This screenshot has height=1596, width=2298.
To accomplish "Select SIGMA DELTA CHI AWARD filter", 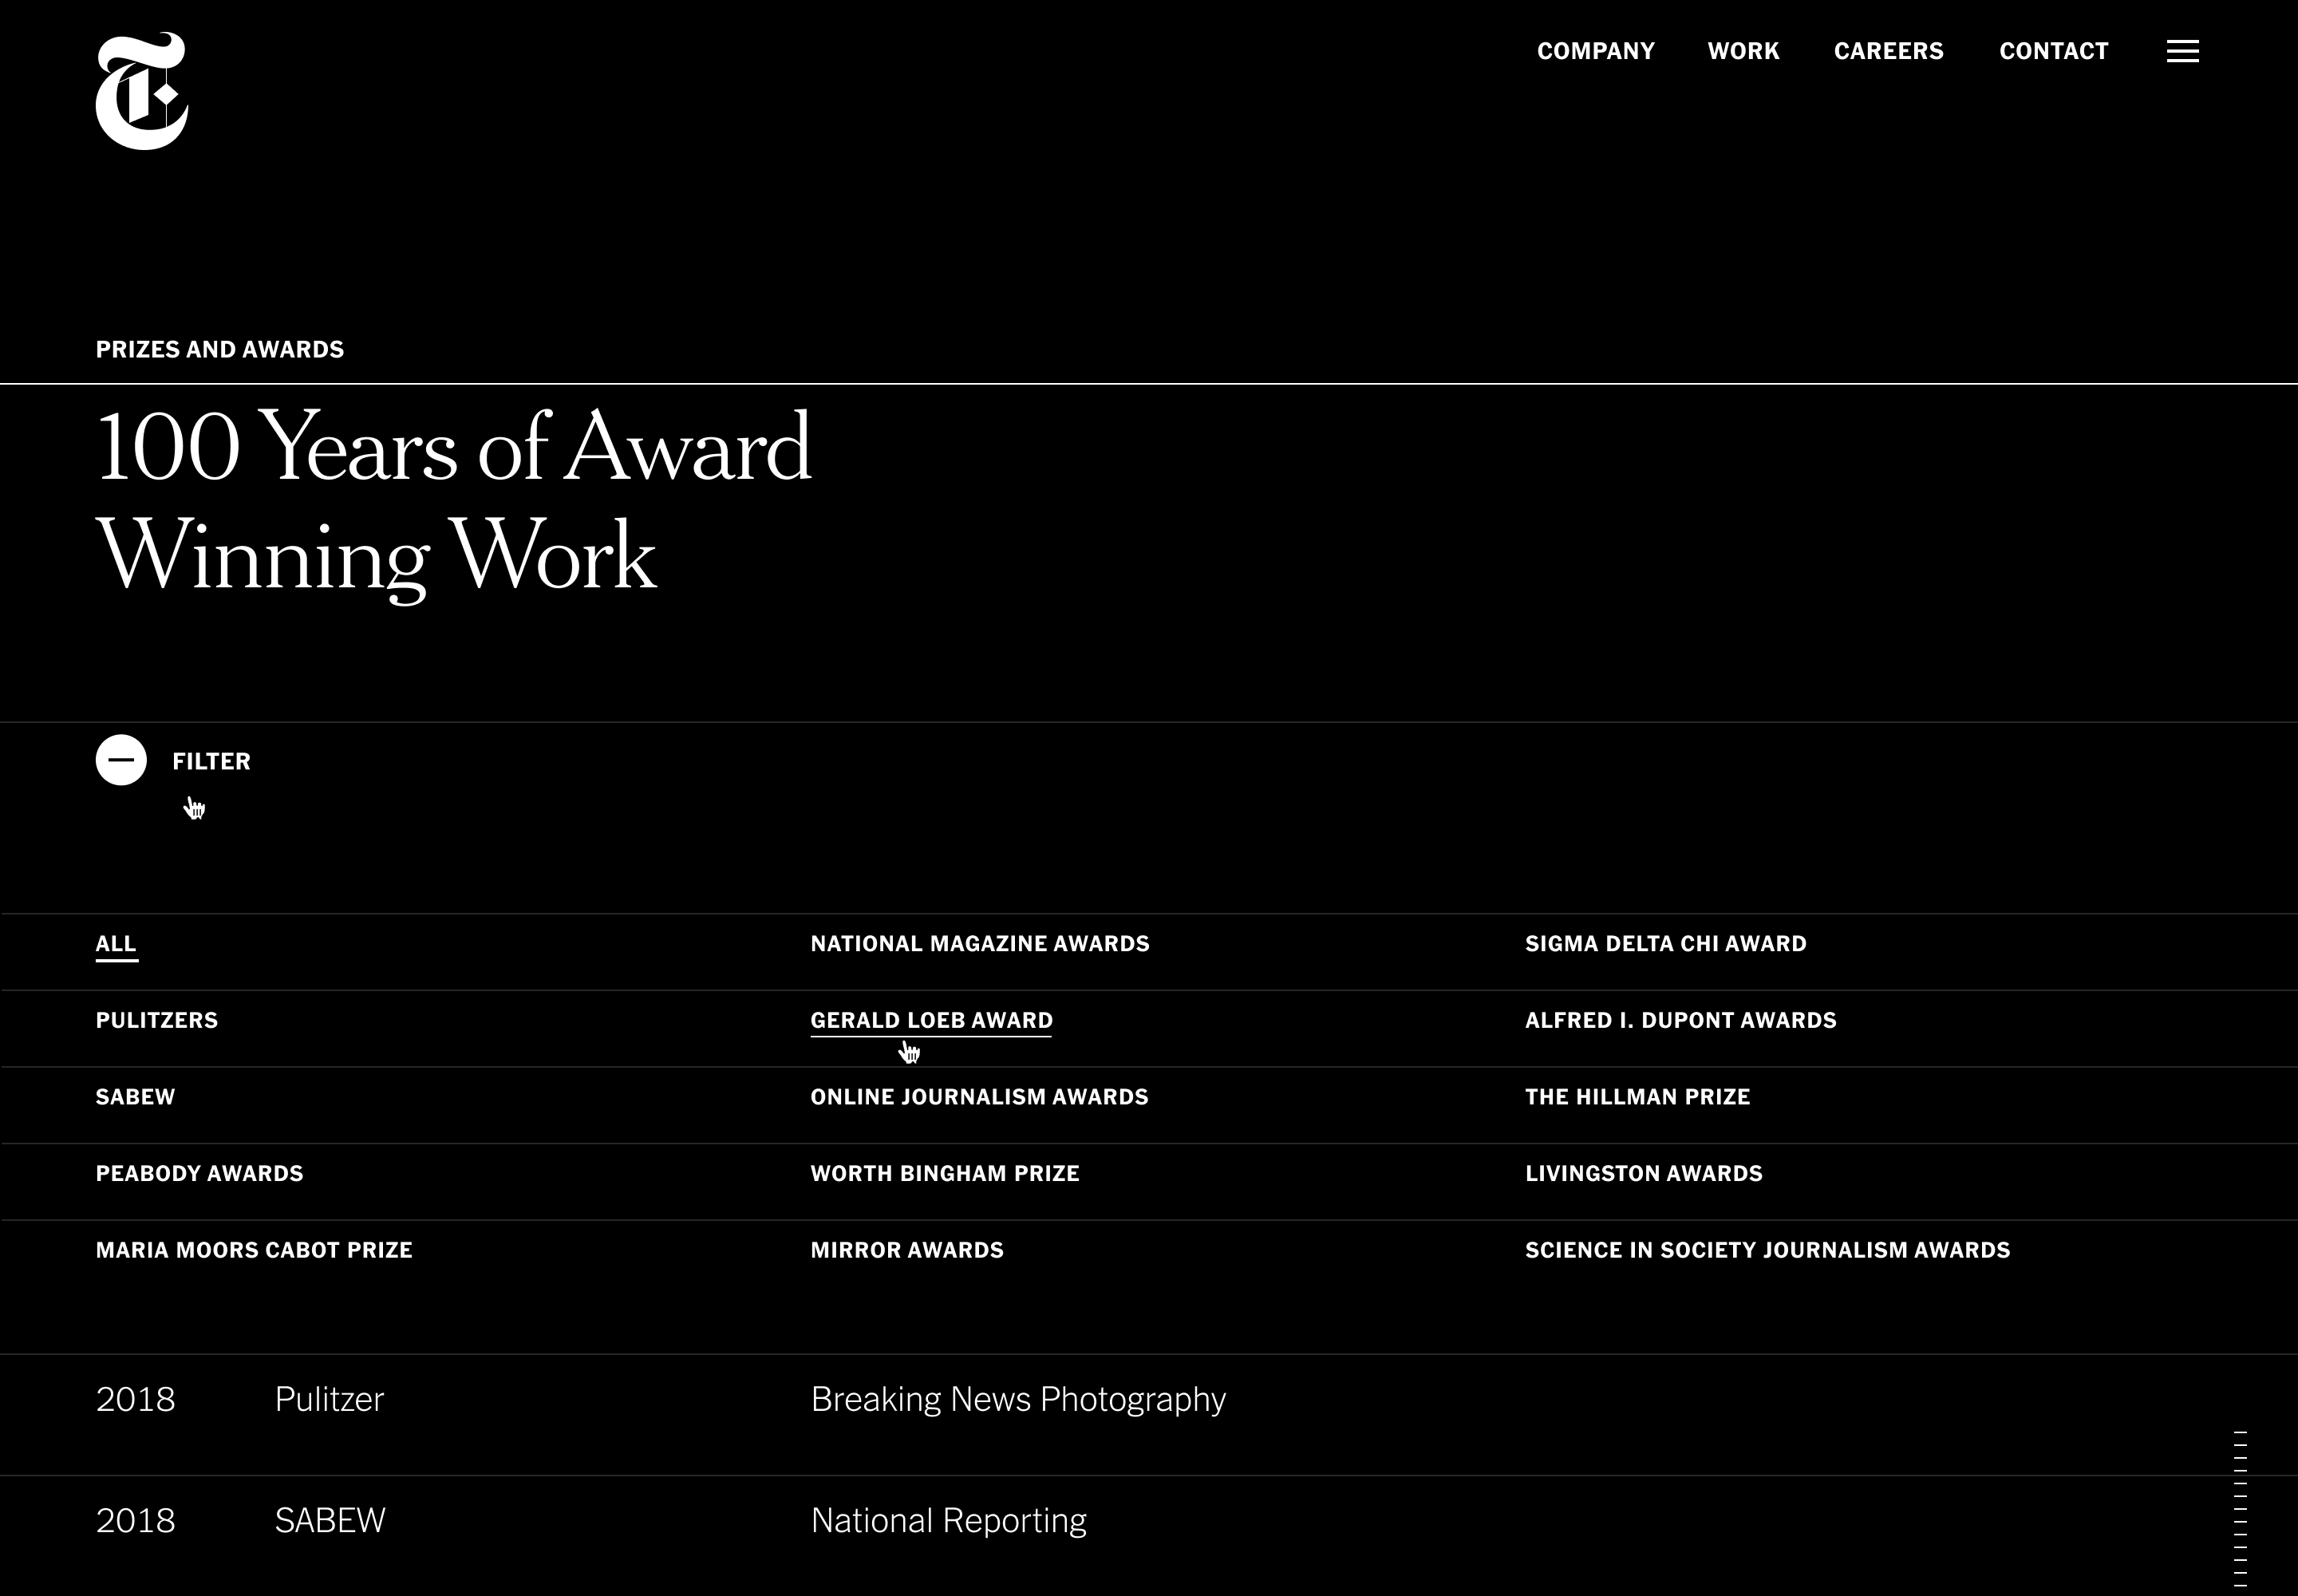I will click(1665, 944).
